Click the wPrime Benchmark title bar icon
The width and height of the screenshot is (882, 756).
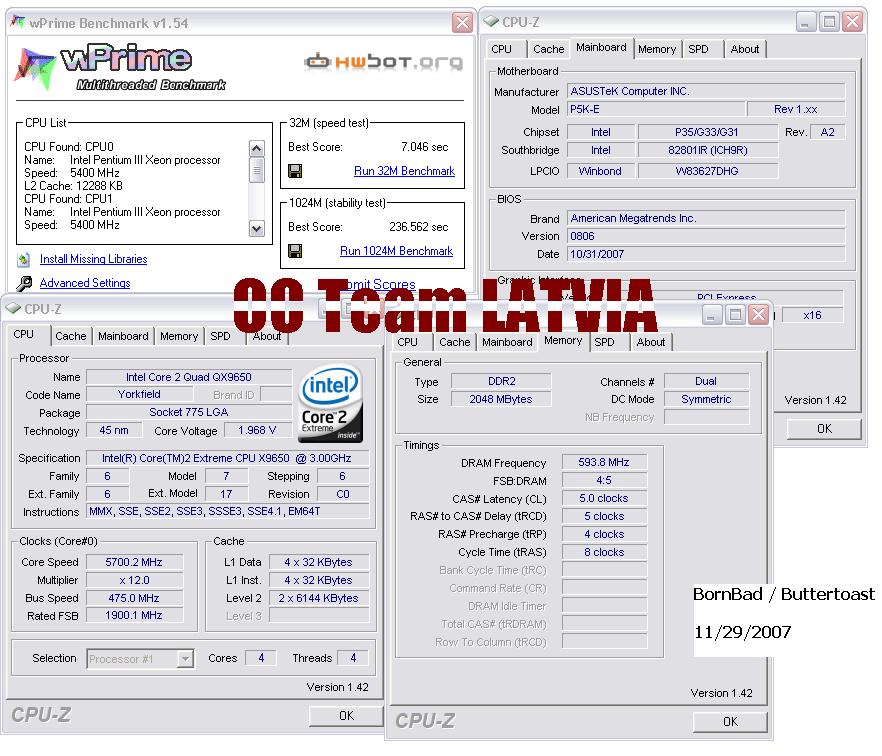[18, 22]
